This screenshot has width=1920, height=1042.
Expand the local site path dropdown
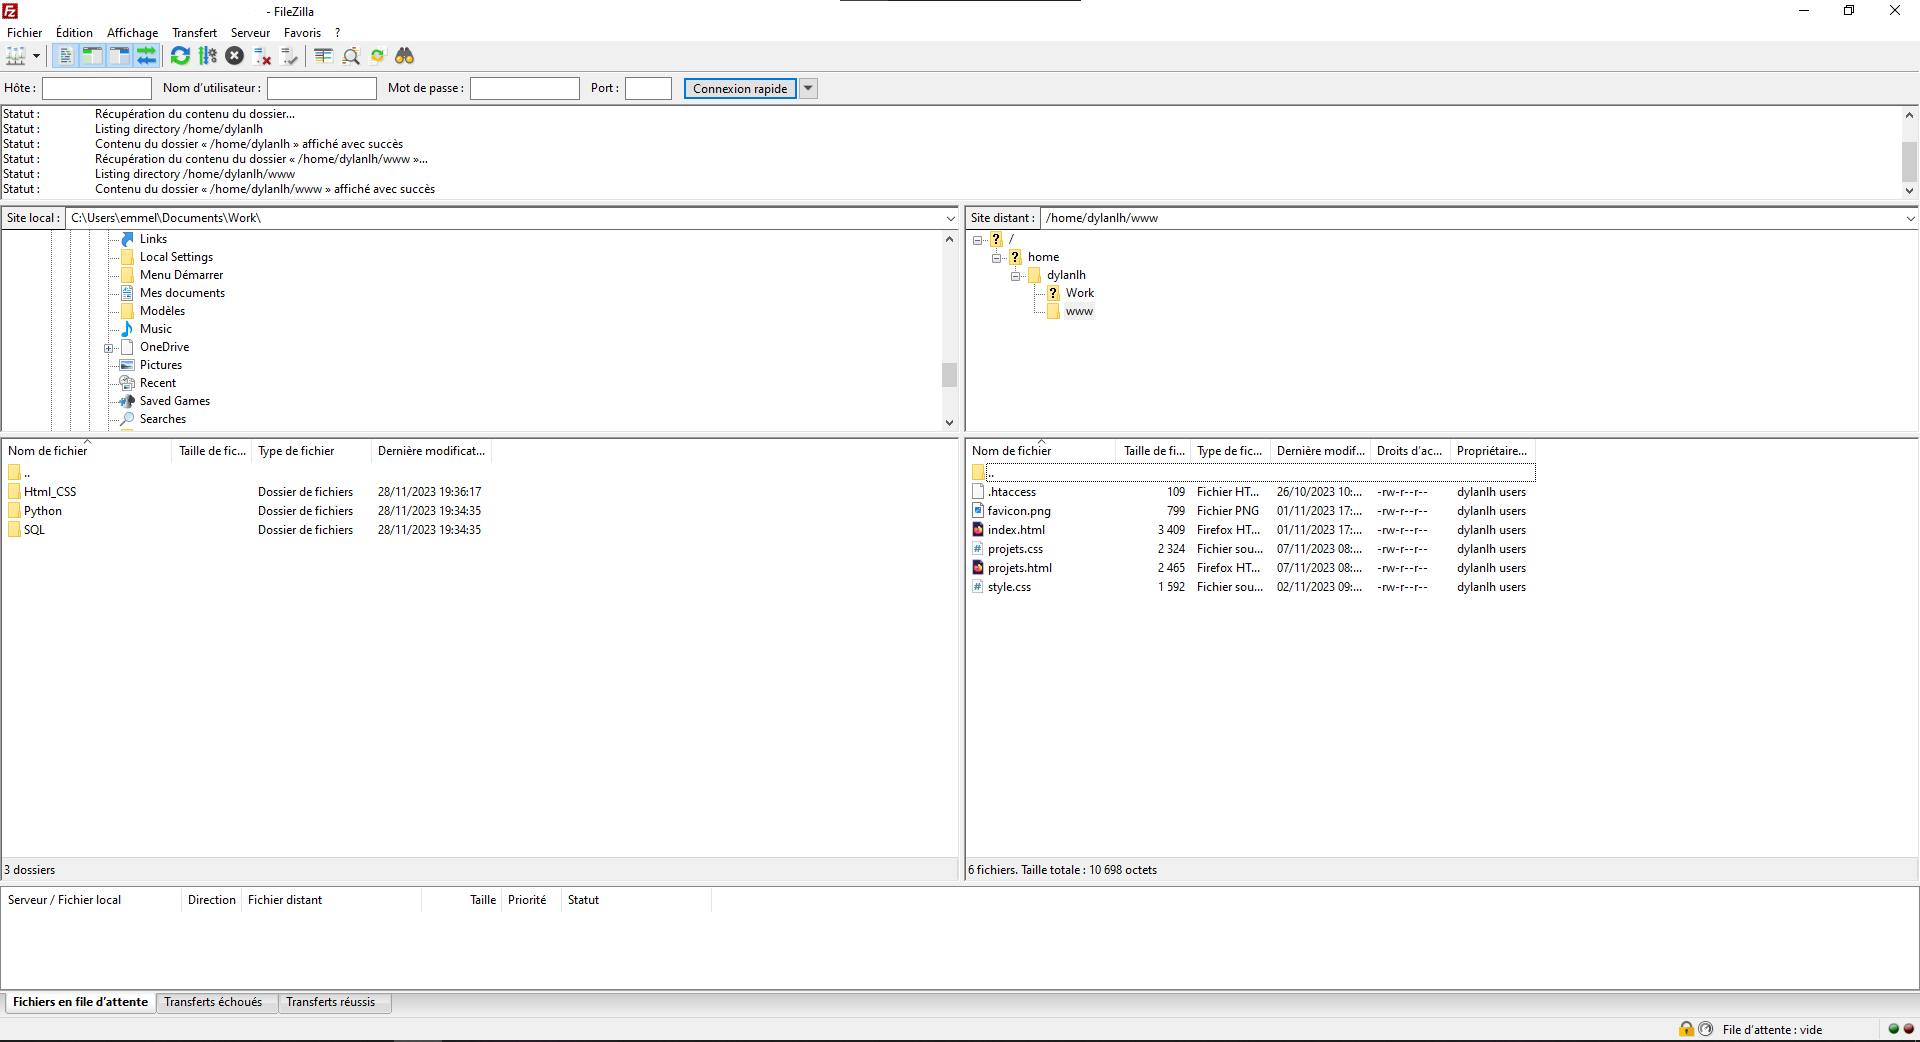pos(950,218)
